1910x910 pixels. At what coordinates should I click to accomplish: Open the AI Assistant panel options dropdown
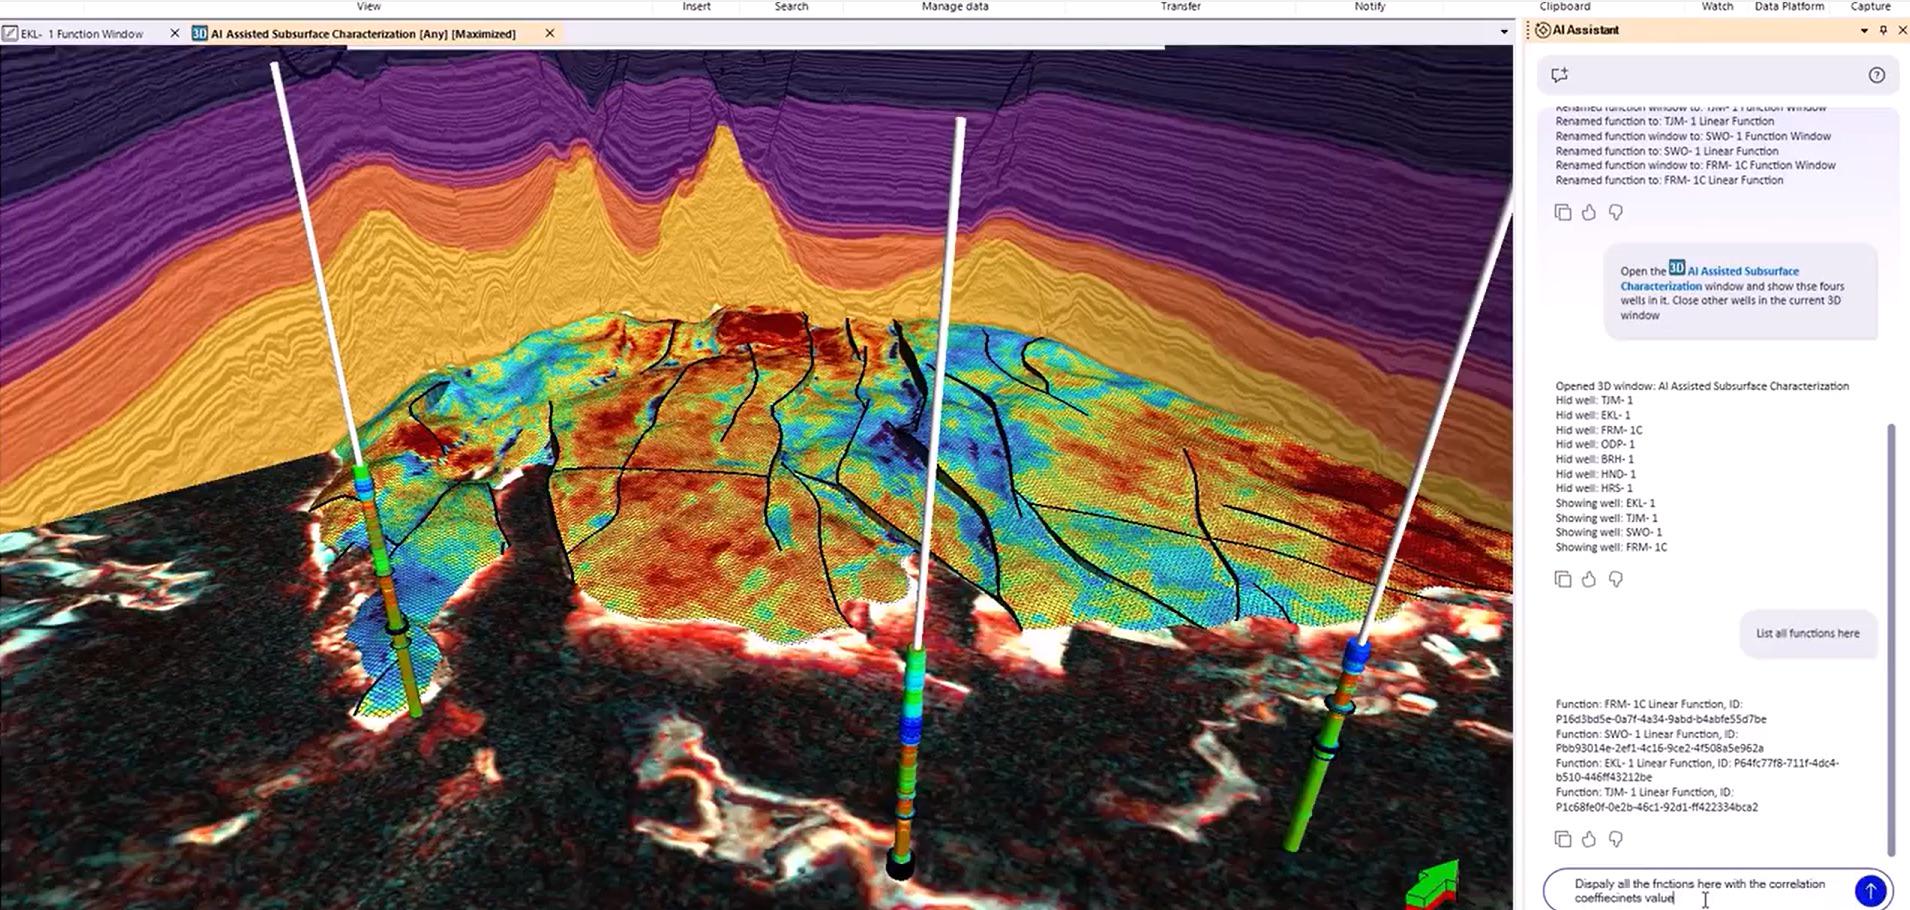click(1864, 31)
